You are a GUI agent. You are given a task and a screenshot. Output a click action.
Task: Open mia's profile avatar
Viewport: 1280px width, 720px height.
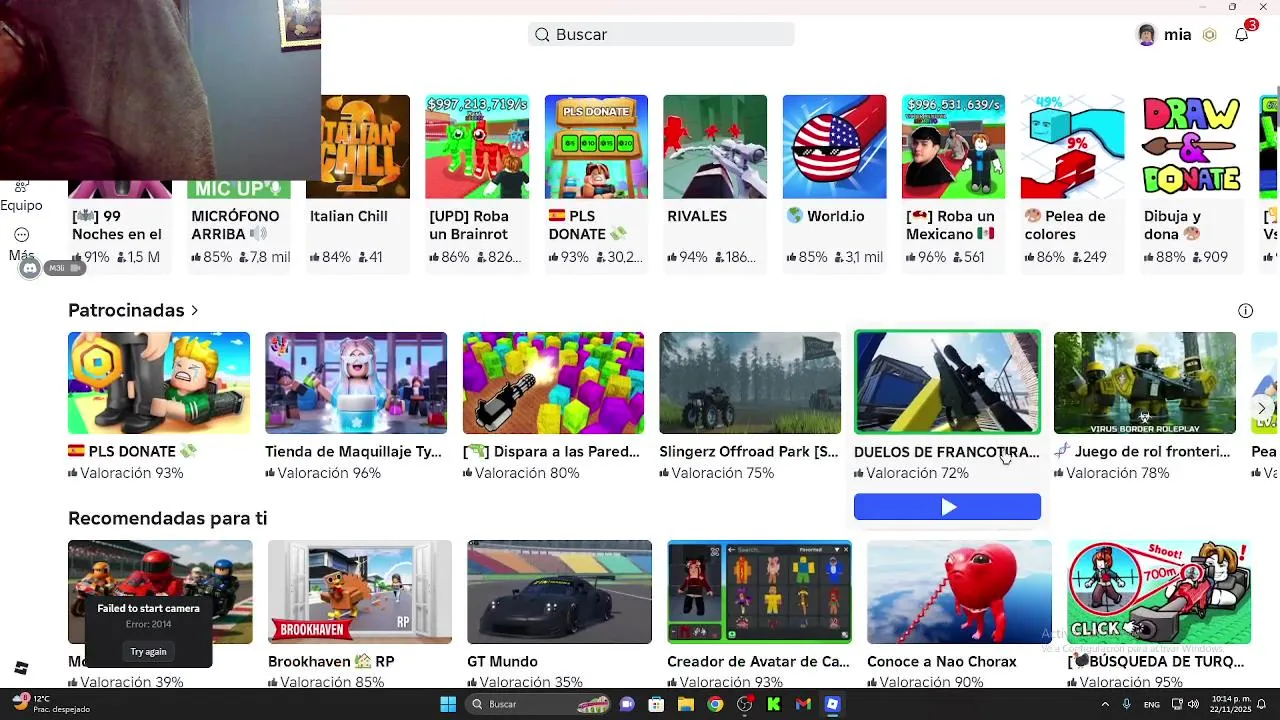[x=1146, y=35]
